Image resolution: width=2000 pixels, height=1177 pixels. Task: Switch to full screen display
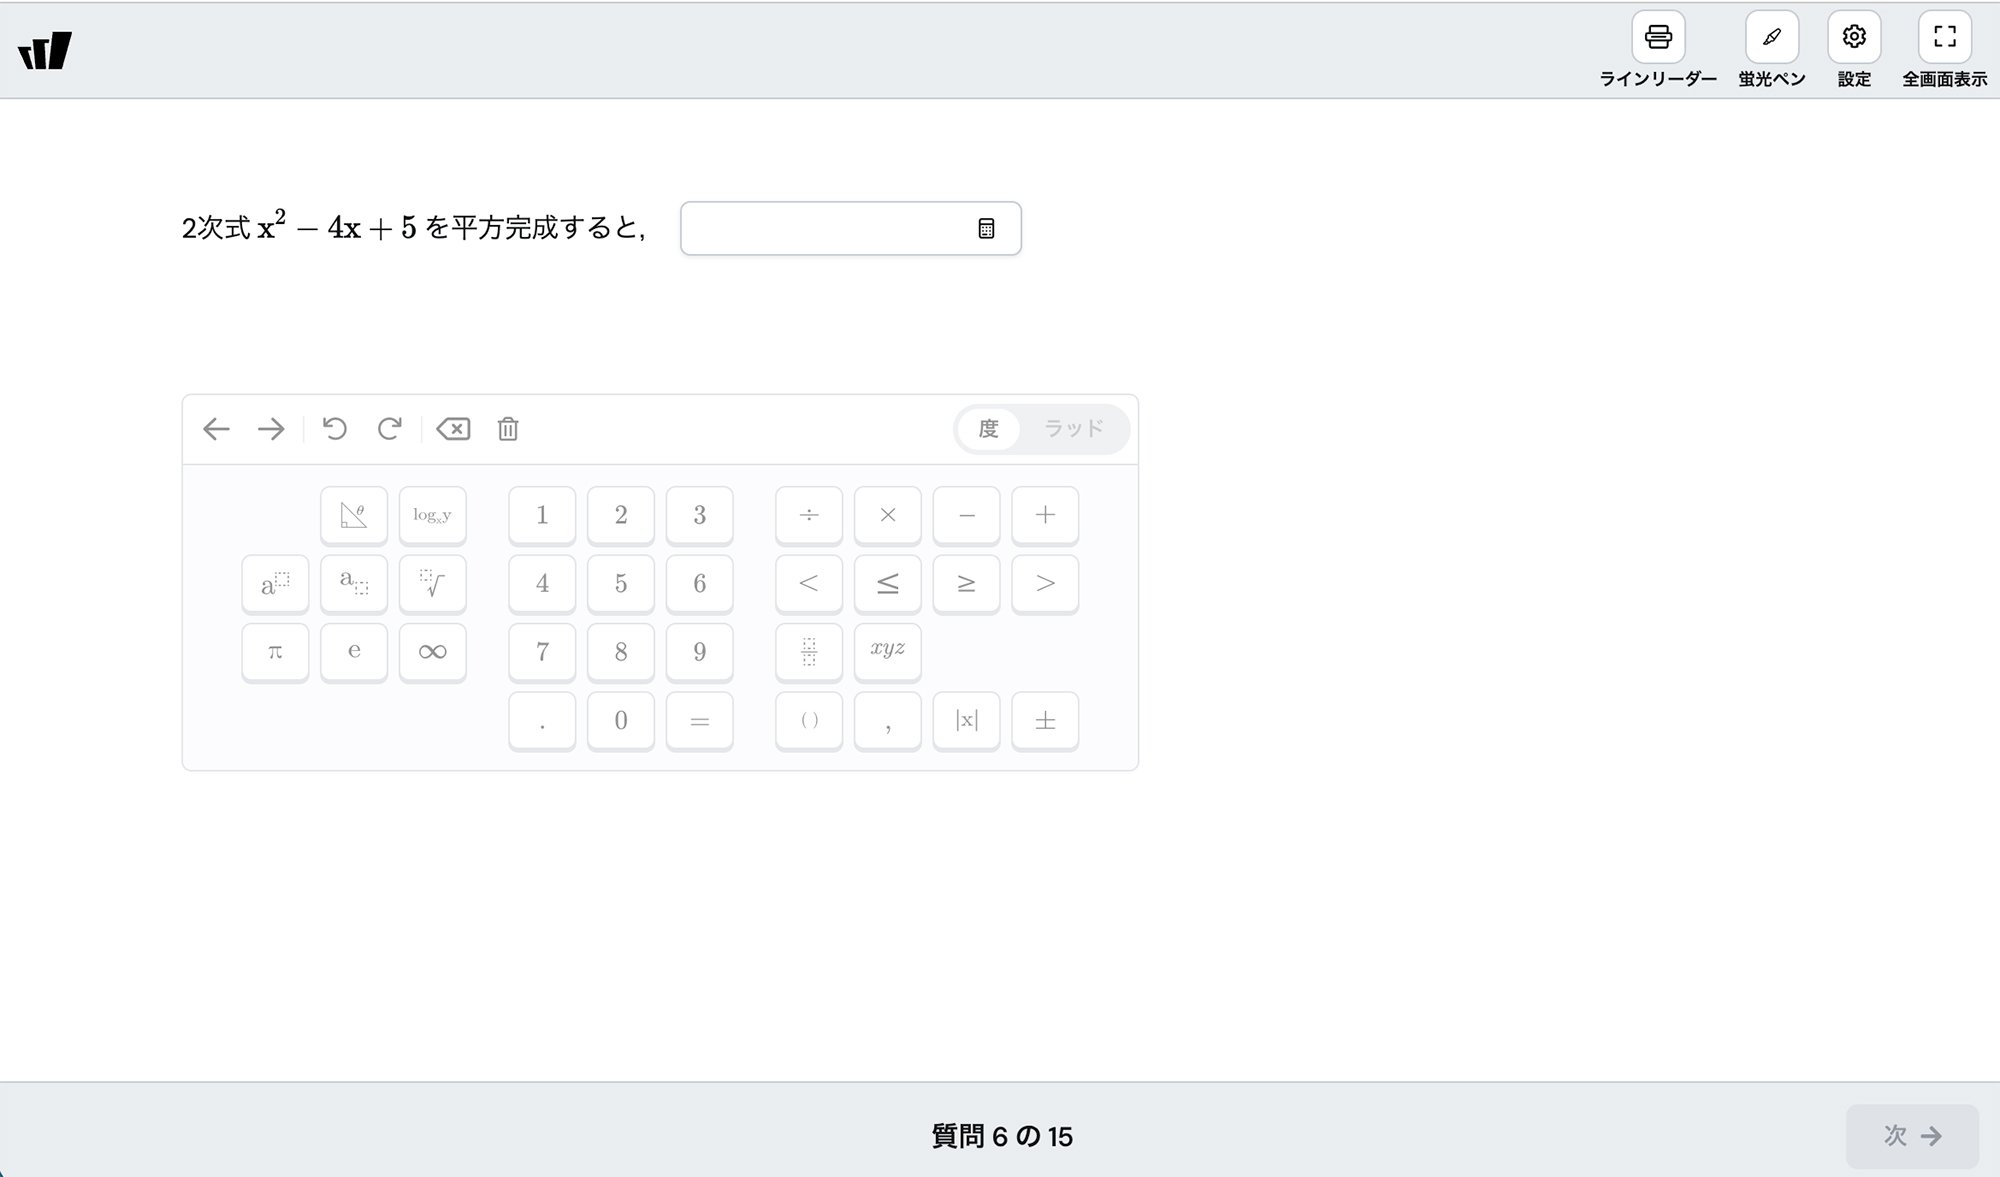pos(1944,38)
